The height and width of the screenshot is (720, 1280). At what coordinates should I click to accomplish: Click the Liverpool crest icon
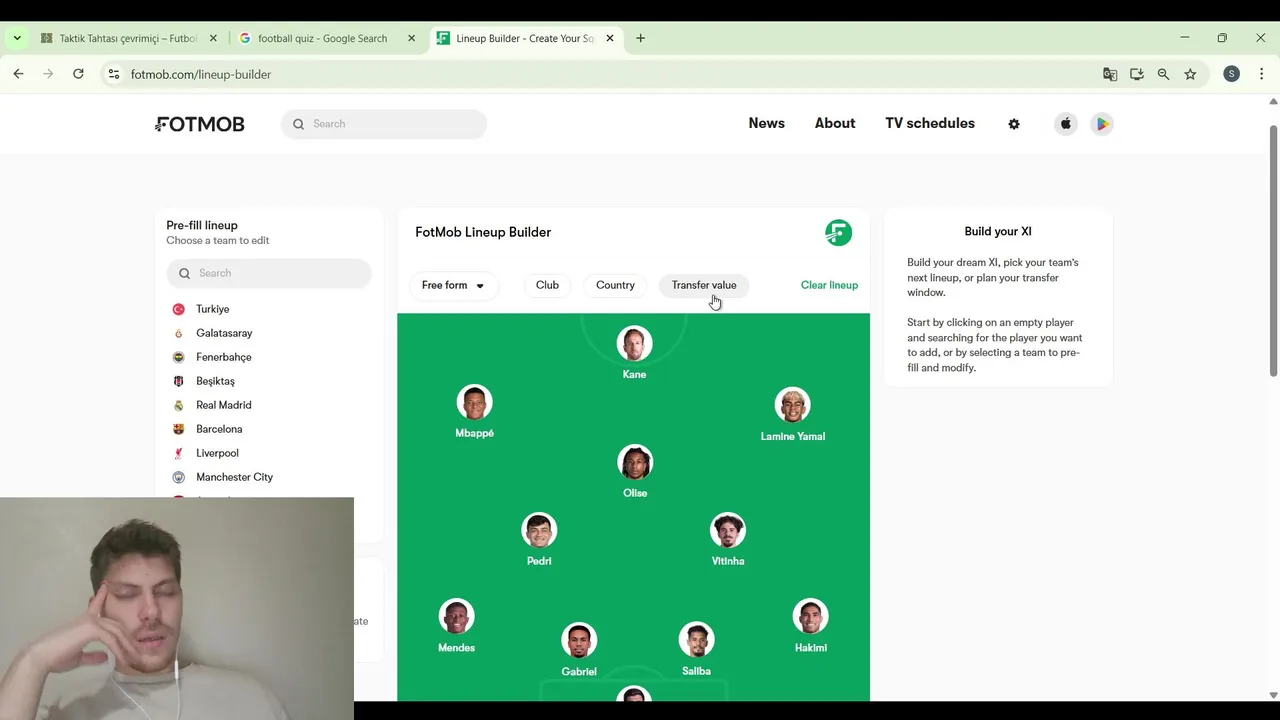(x=179, y=453)
